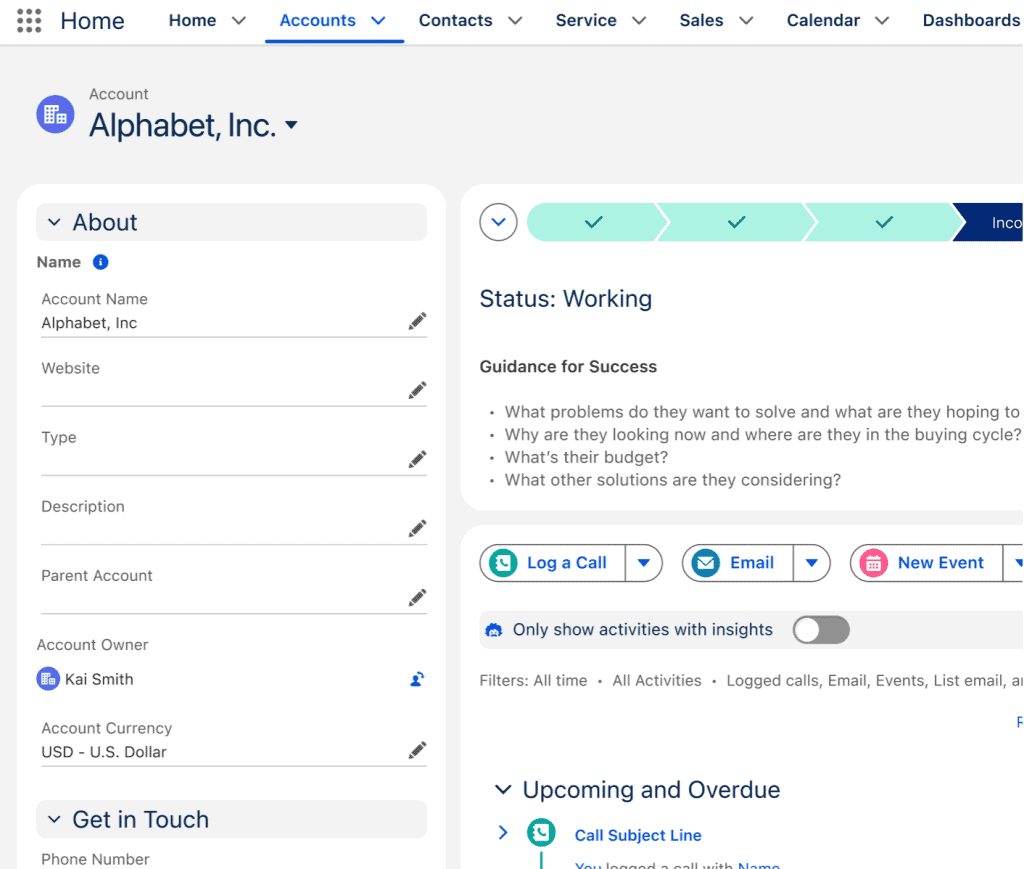This screenshot has width=1024, height=869.
Task: Toggle Only show activities with insights
Action: click(821, 630)
